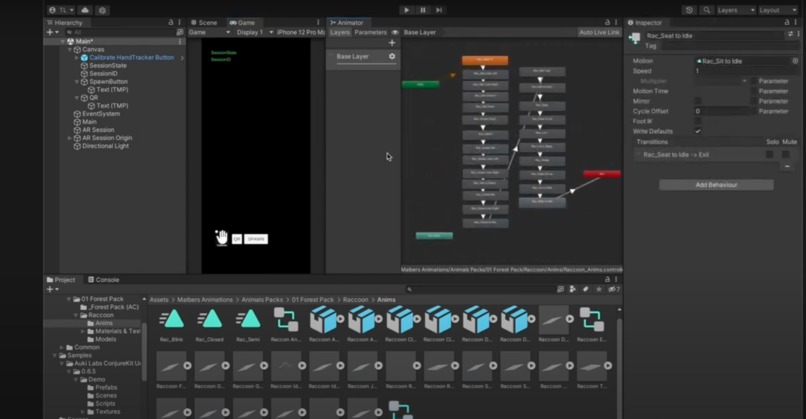Select the Game tab
Viewport: 806px width, 419px height.
click(242, 23)
